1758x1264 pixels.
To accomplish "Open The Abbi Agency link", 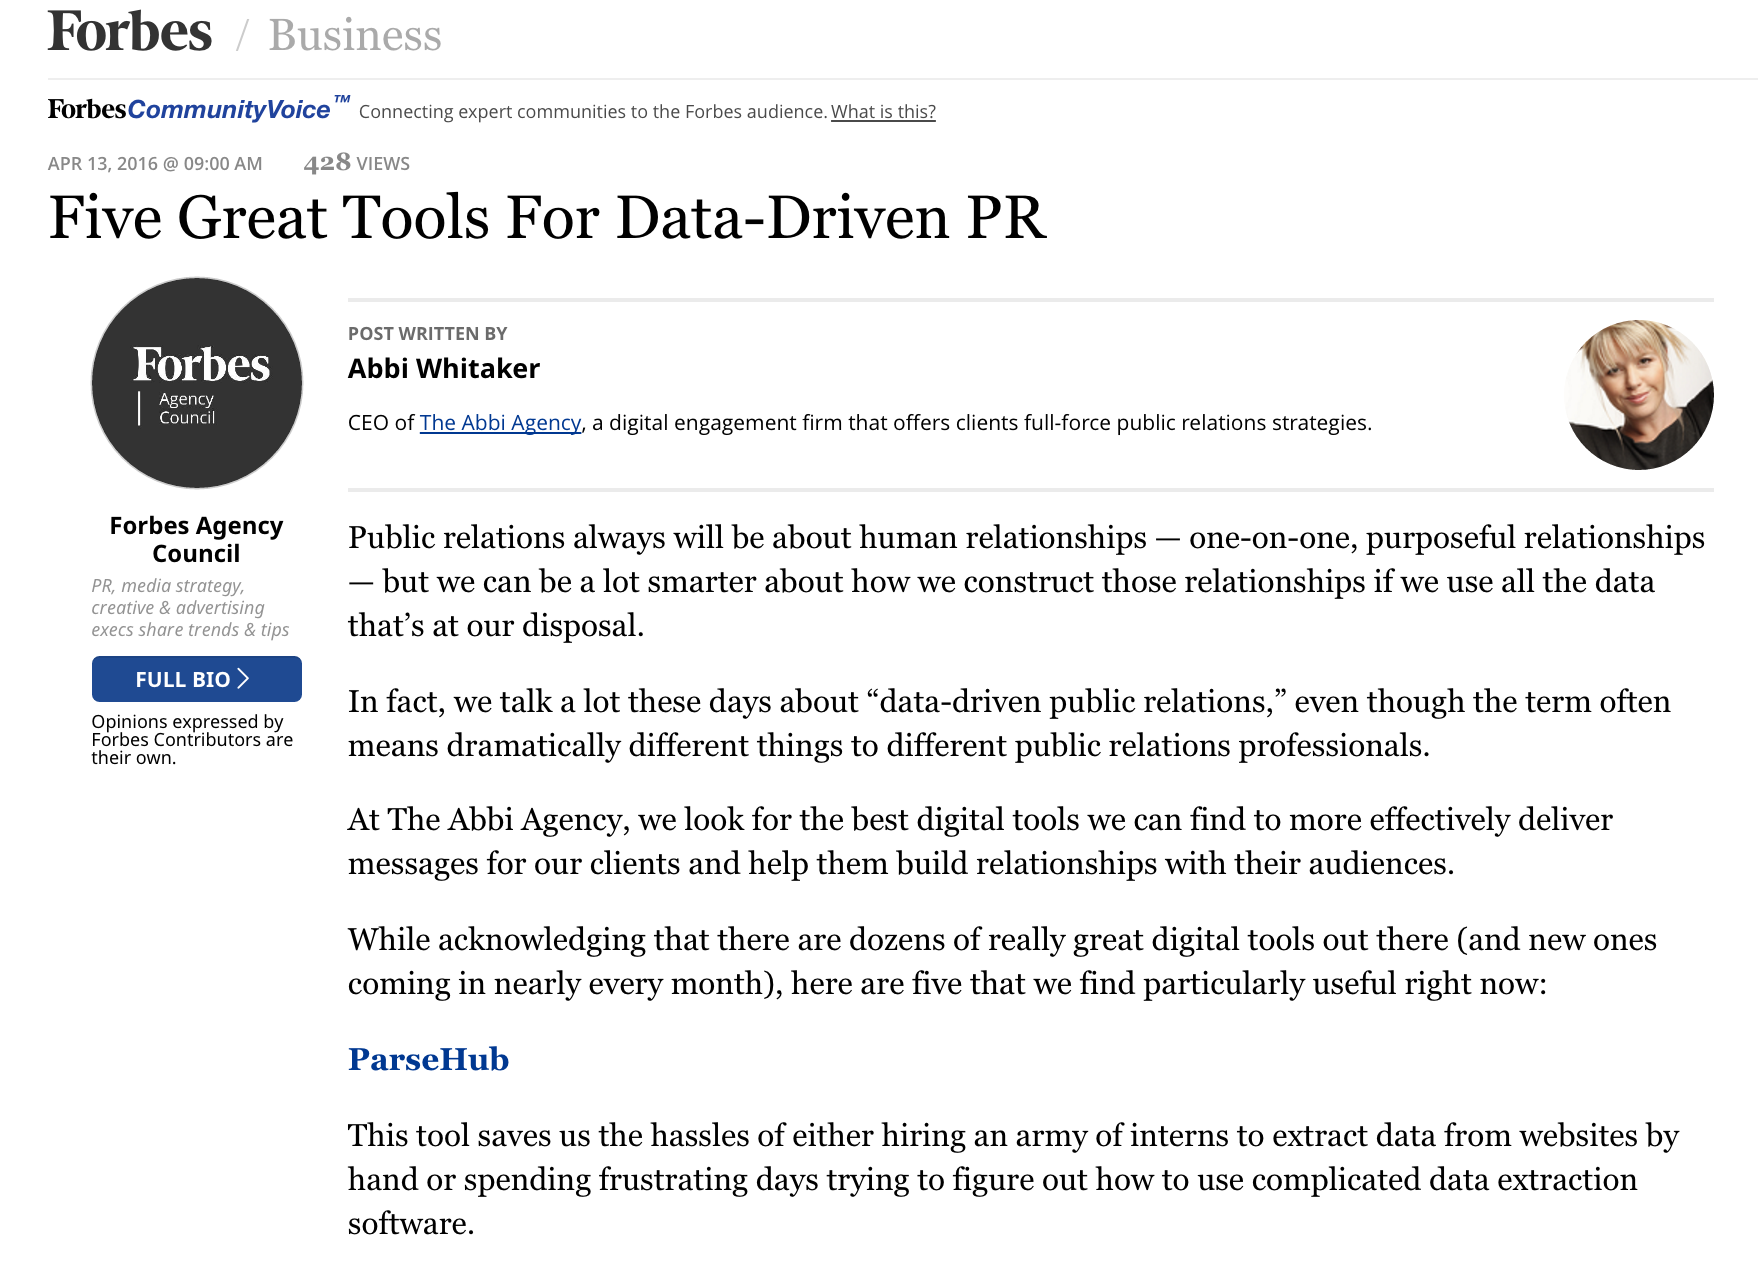I will [500, 422].
